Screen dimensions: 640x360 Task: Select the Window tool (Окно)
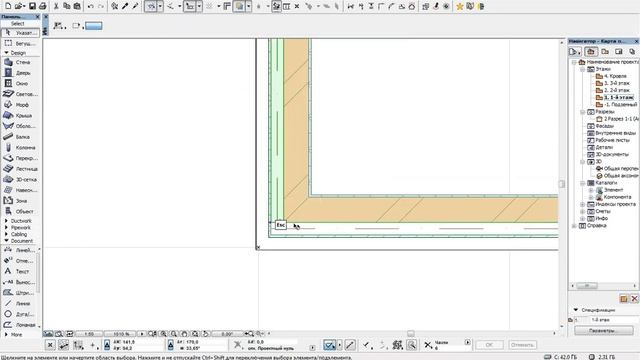(20, 83)
